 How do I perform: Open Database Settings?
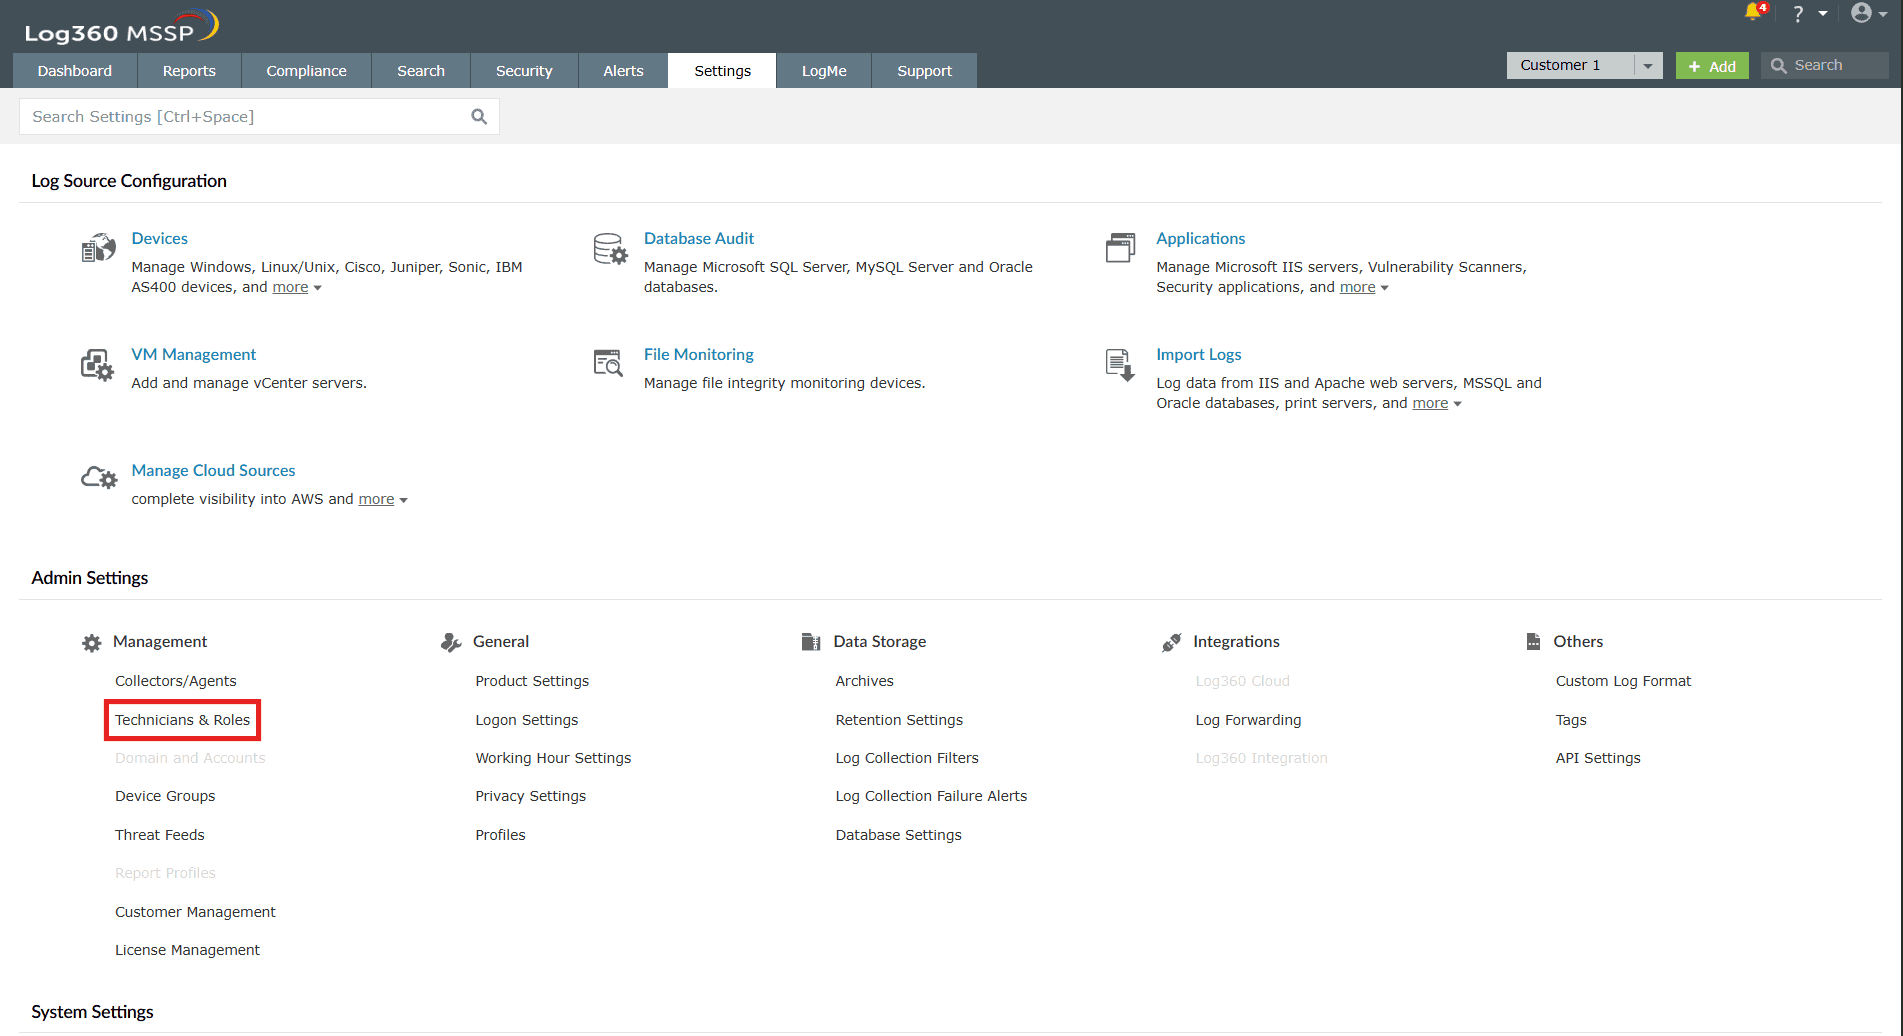point(898,835)
